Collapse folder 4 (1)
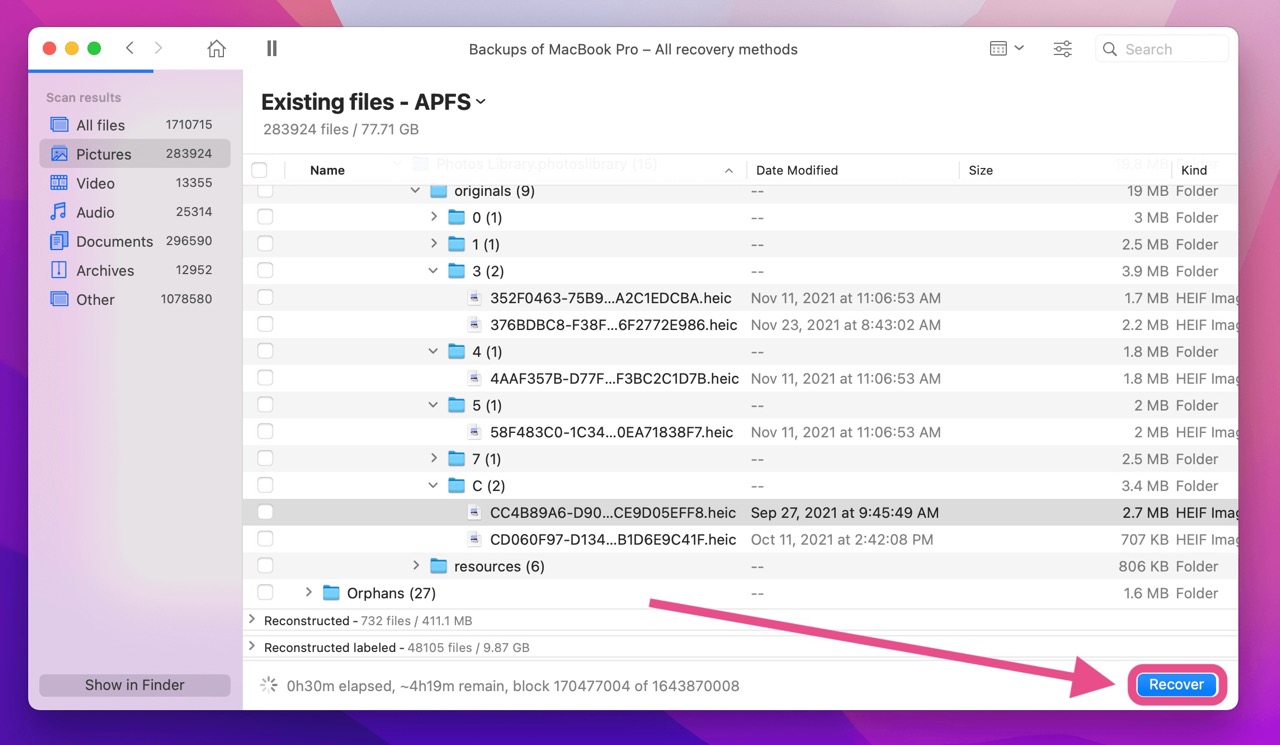1280x745 pixels. (433, 351)
